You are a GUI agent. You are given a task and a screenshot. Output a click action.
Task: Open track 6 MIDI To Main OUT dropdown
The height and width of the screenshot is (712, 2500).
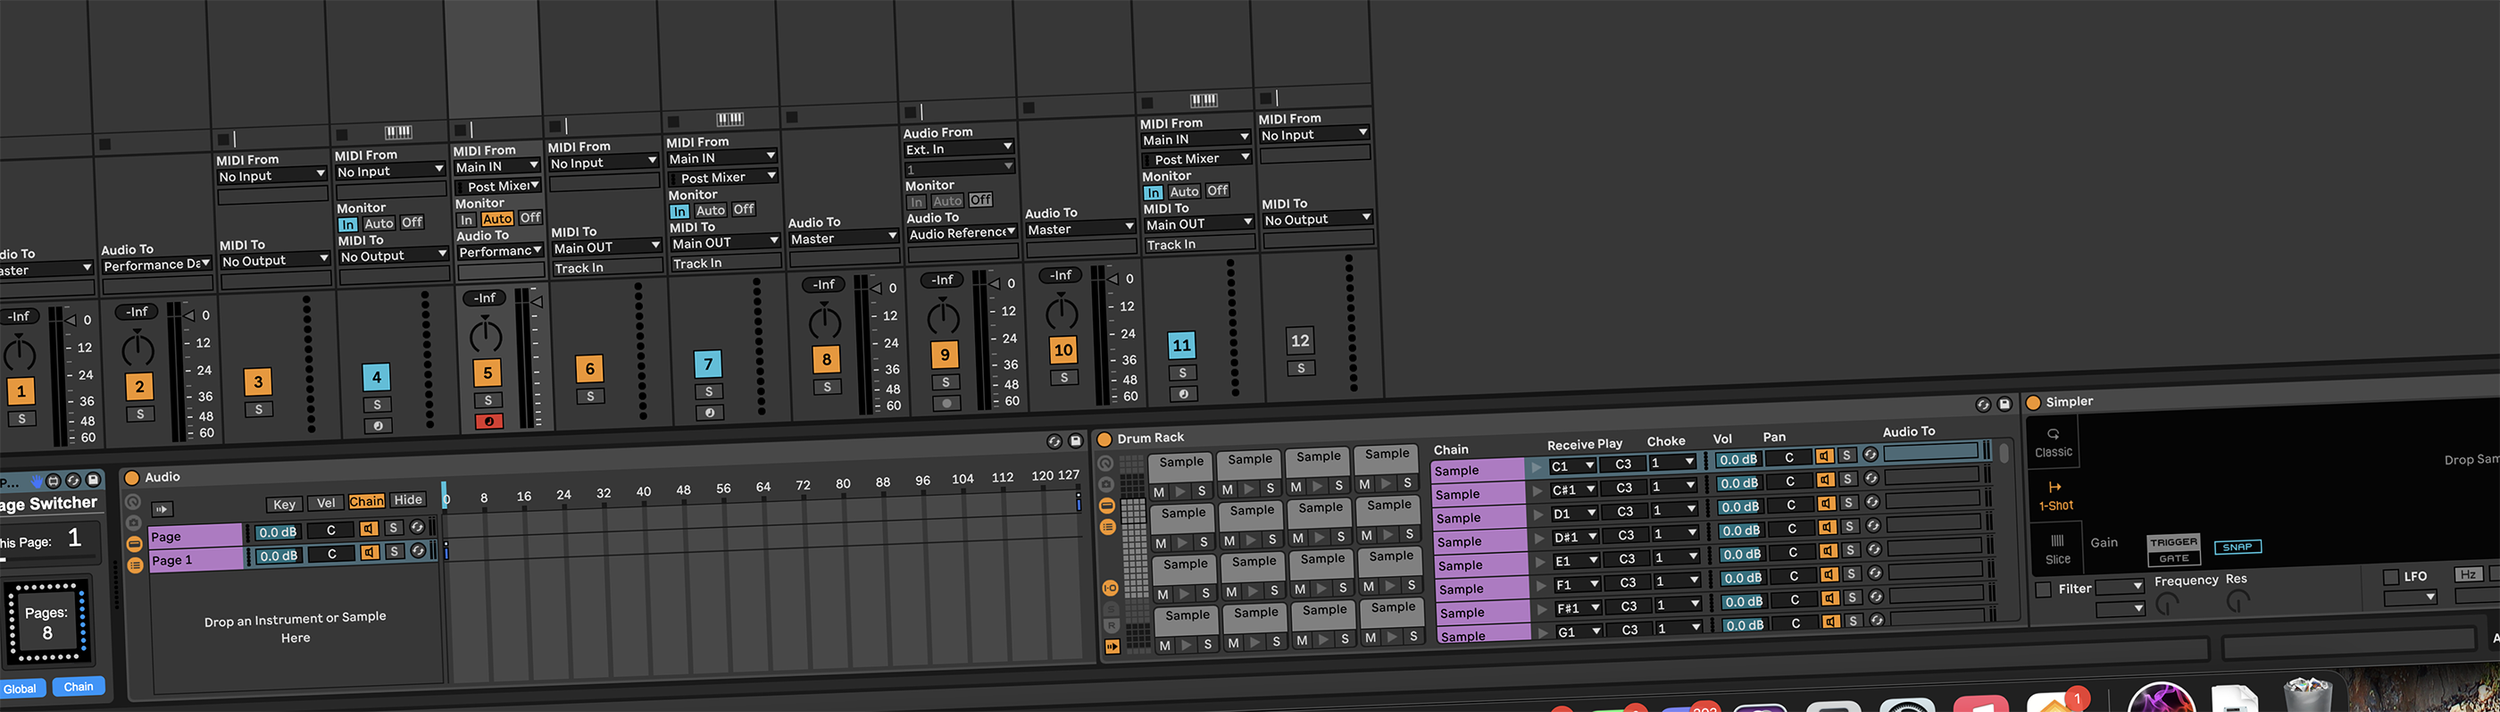coord(606,248)
